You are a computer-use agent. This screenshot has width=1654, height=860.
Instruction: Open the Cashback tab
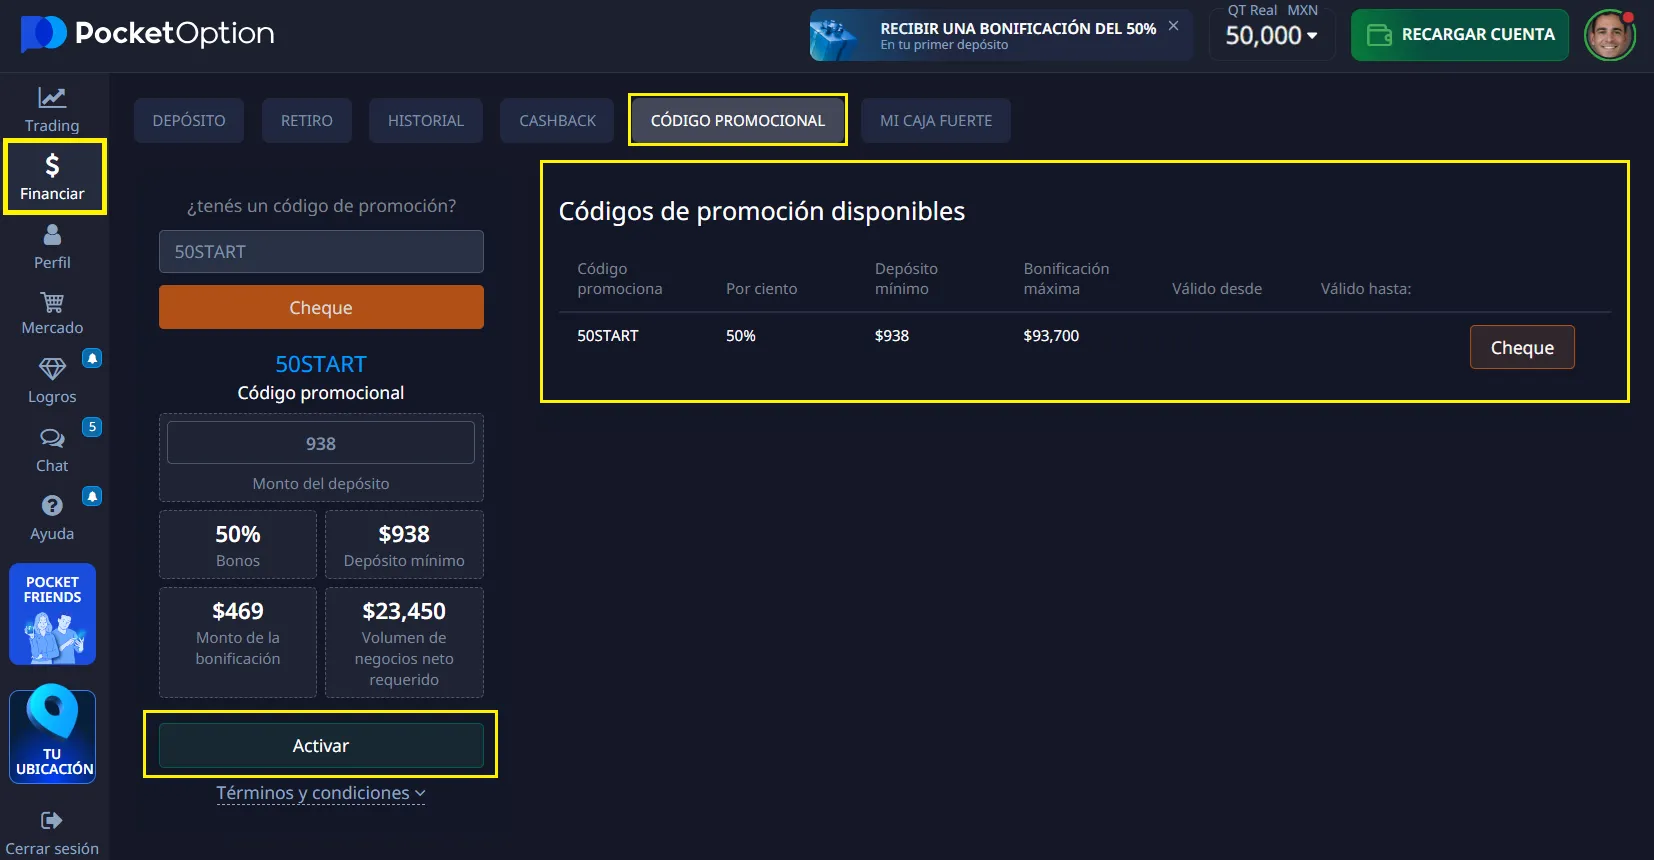[x=557, y=121]
